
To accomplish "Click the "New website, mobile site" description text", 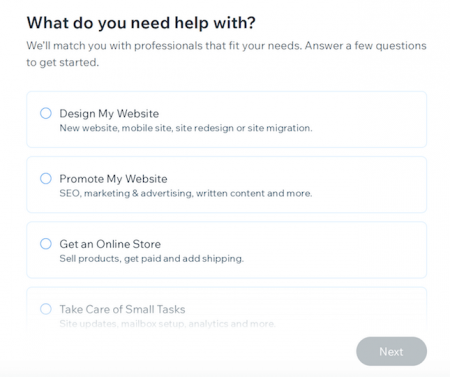I will coord(186,128).
